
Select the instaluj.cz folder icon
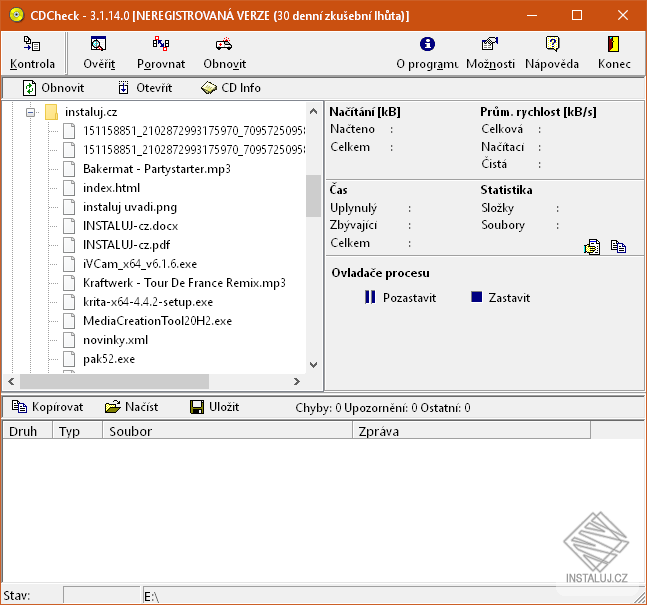point(51,112)
